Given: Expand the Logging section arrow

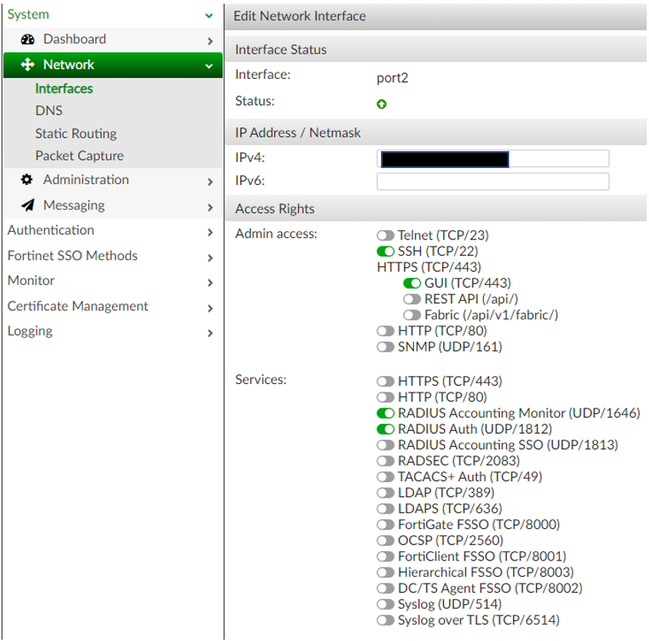Looking at the screenshot, I should 209,333.
